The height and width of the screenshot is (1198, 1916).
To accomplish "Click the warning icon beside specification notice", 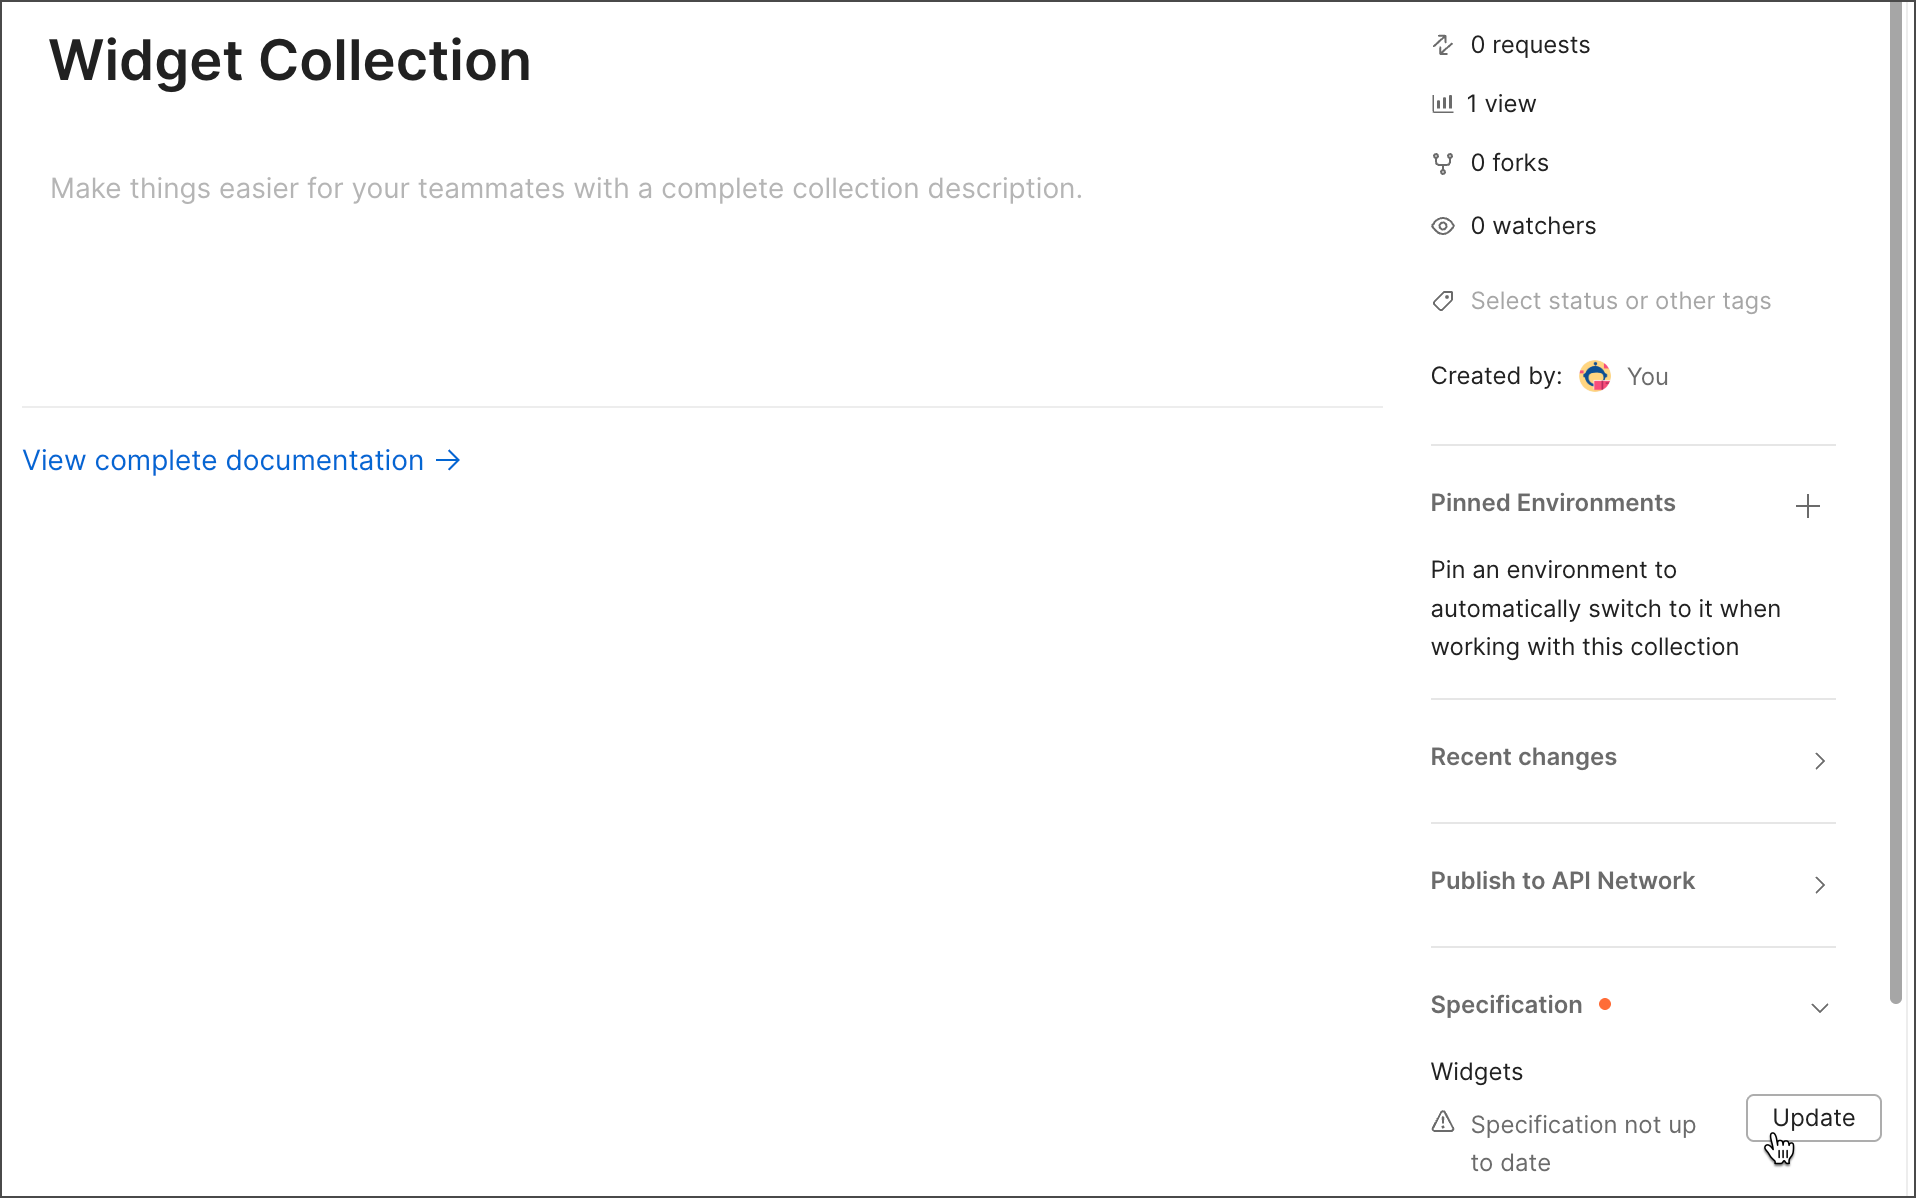I will tap(1443, 1122).
